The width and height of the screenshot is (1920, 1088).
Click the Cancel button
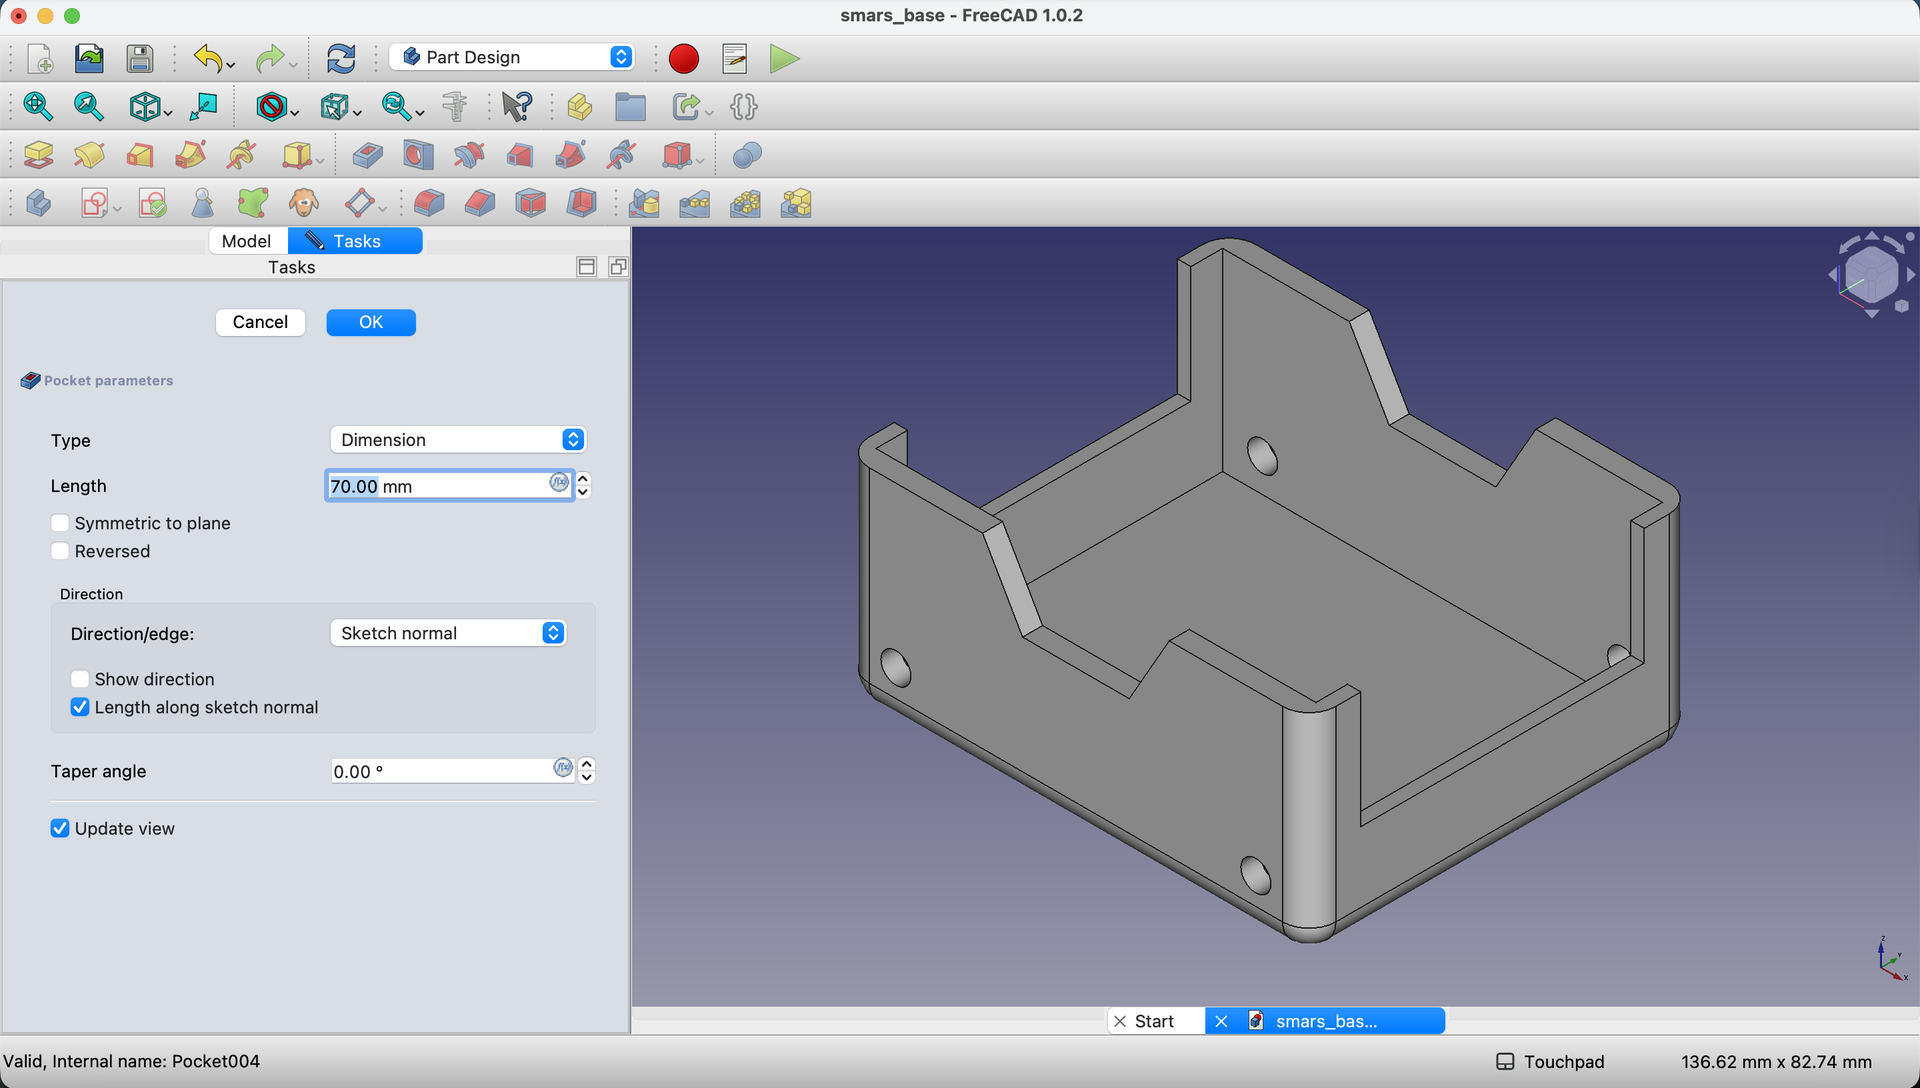click(x=260, y=322)
